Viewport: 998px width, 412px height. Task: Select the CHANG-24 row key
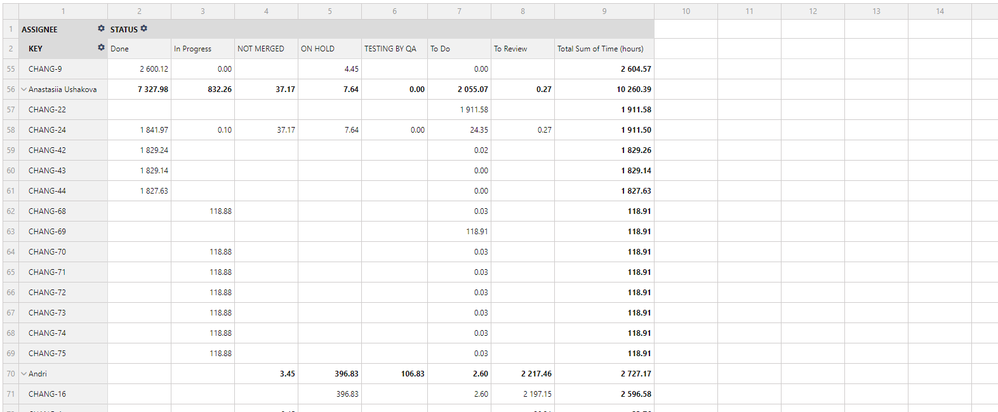click(47, 130)
